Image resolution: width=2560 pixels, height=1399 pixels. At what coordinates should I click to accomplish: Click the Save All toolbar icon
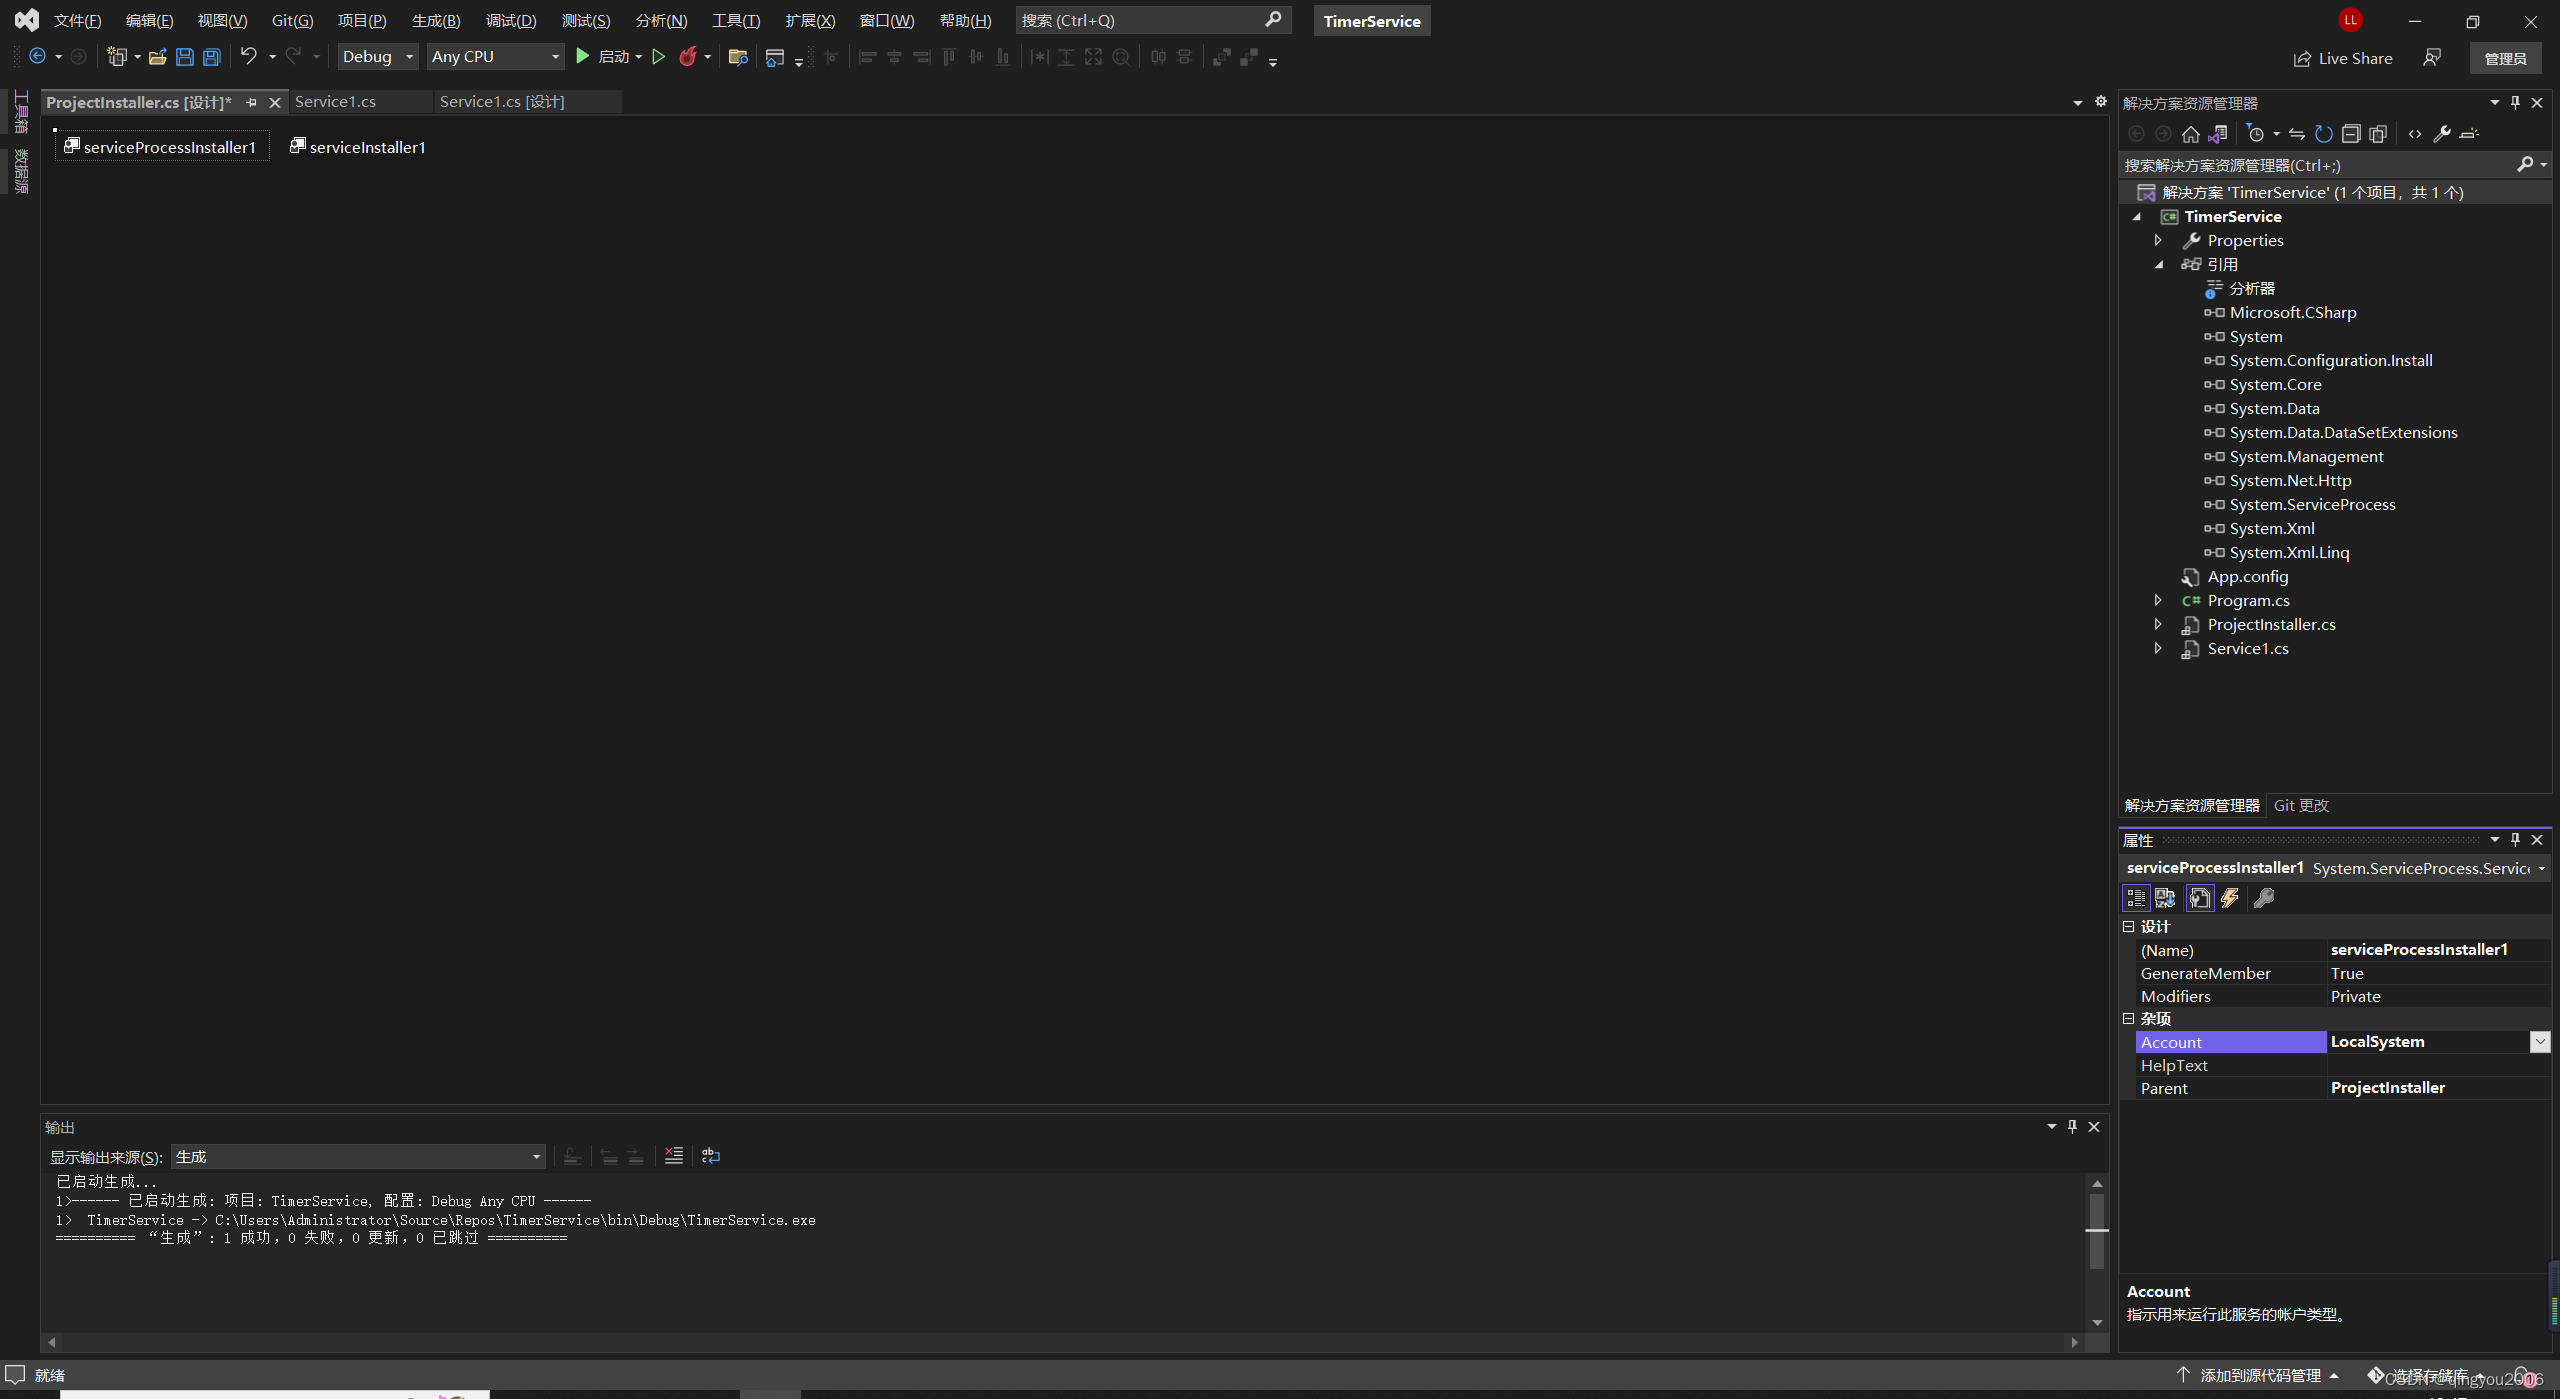click(x=212, y=57)
